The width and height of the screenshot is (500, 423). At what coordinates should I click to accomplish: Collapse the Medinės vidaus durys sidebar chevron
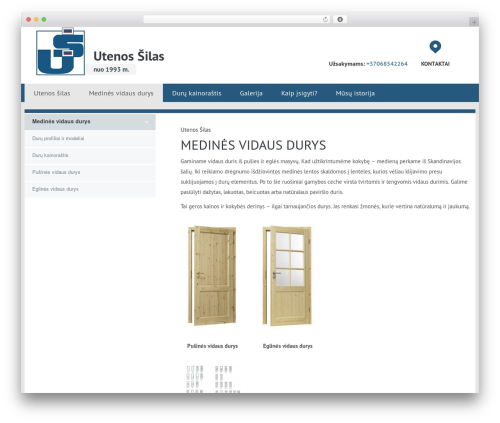[x=147, y=122]
